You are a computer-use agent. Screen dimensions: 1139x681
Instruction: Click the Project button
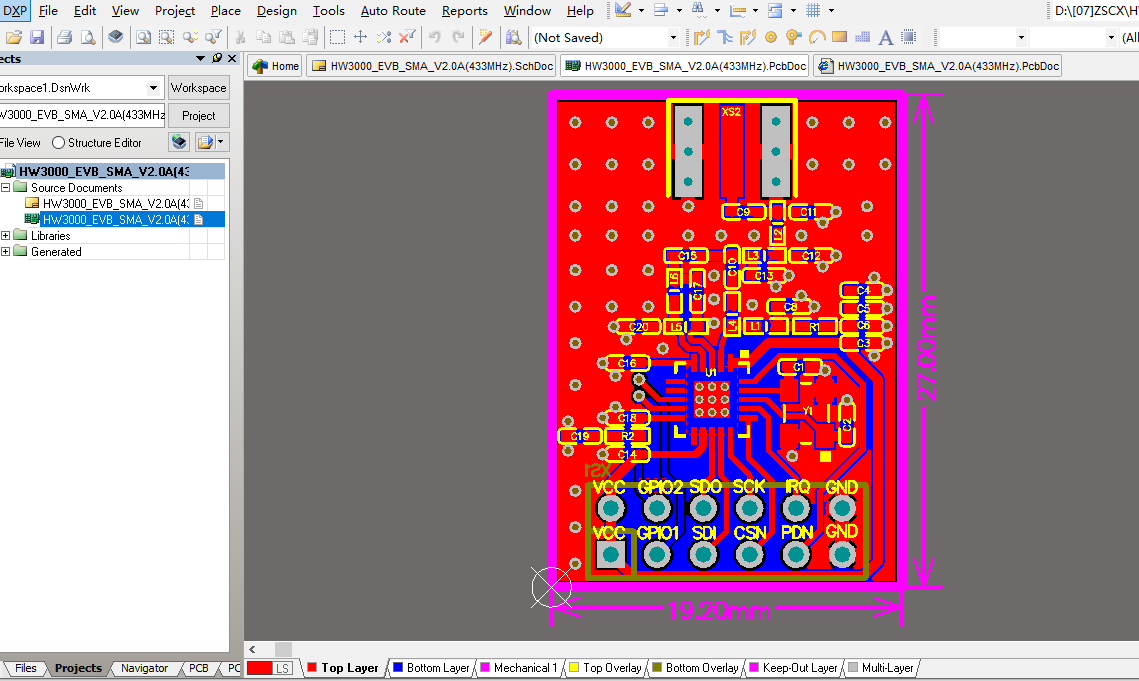pyautogui.click(x=198, y=116)
